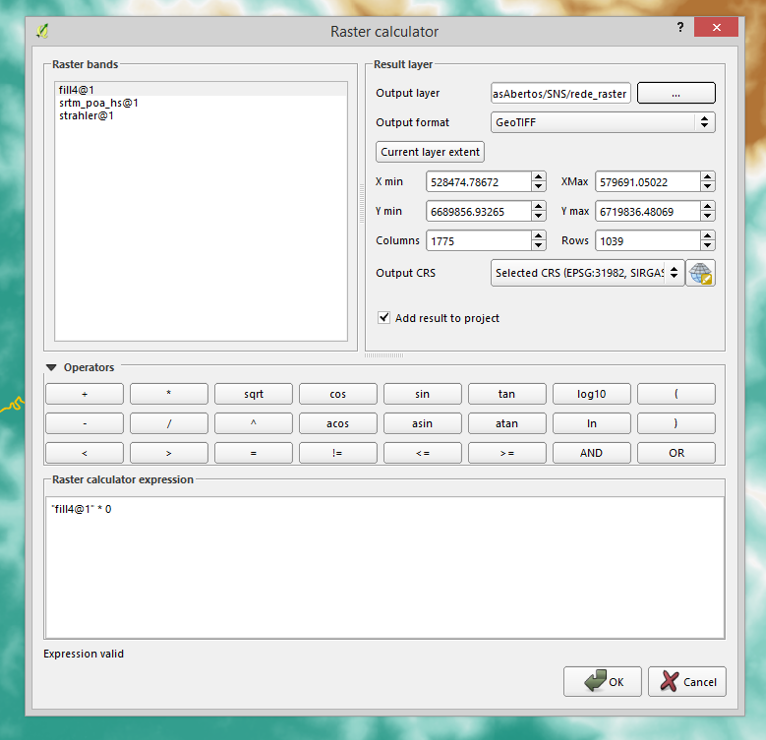Select the strahler@1 raster band
This screenshot has width=766, height=740.
[x=86, y=116]
